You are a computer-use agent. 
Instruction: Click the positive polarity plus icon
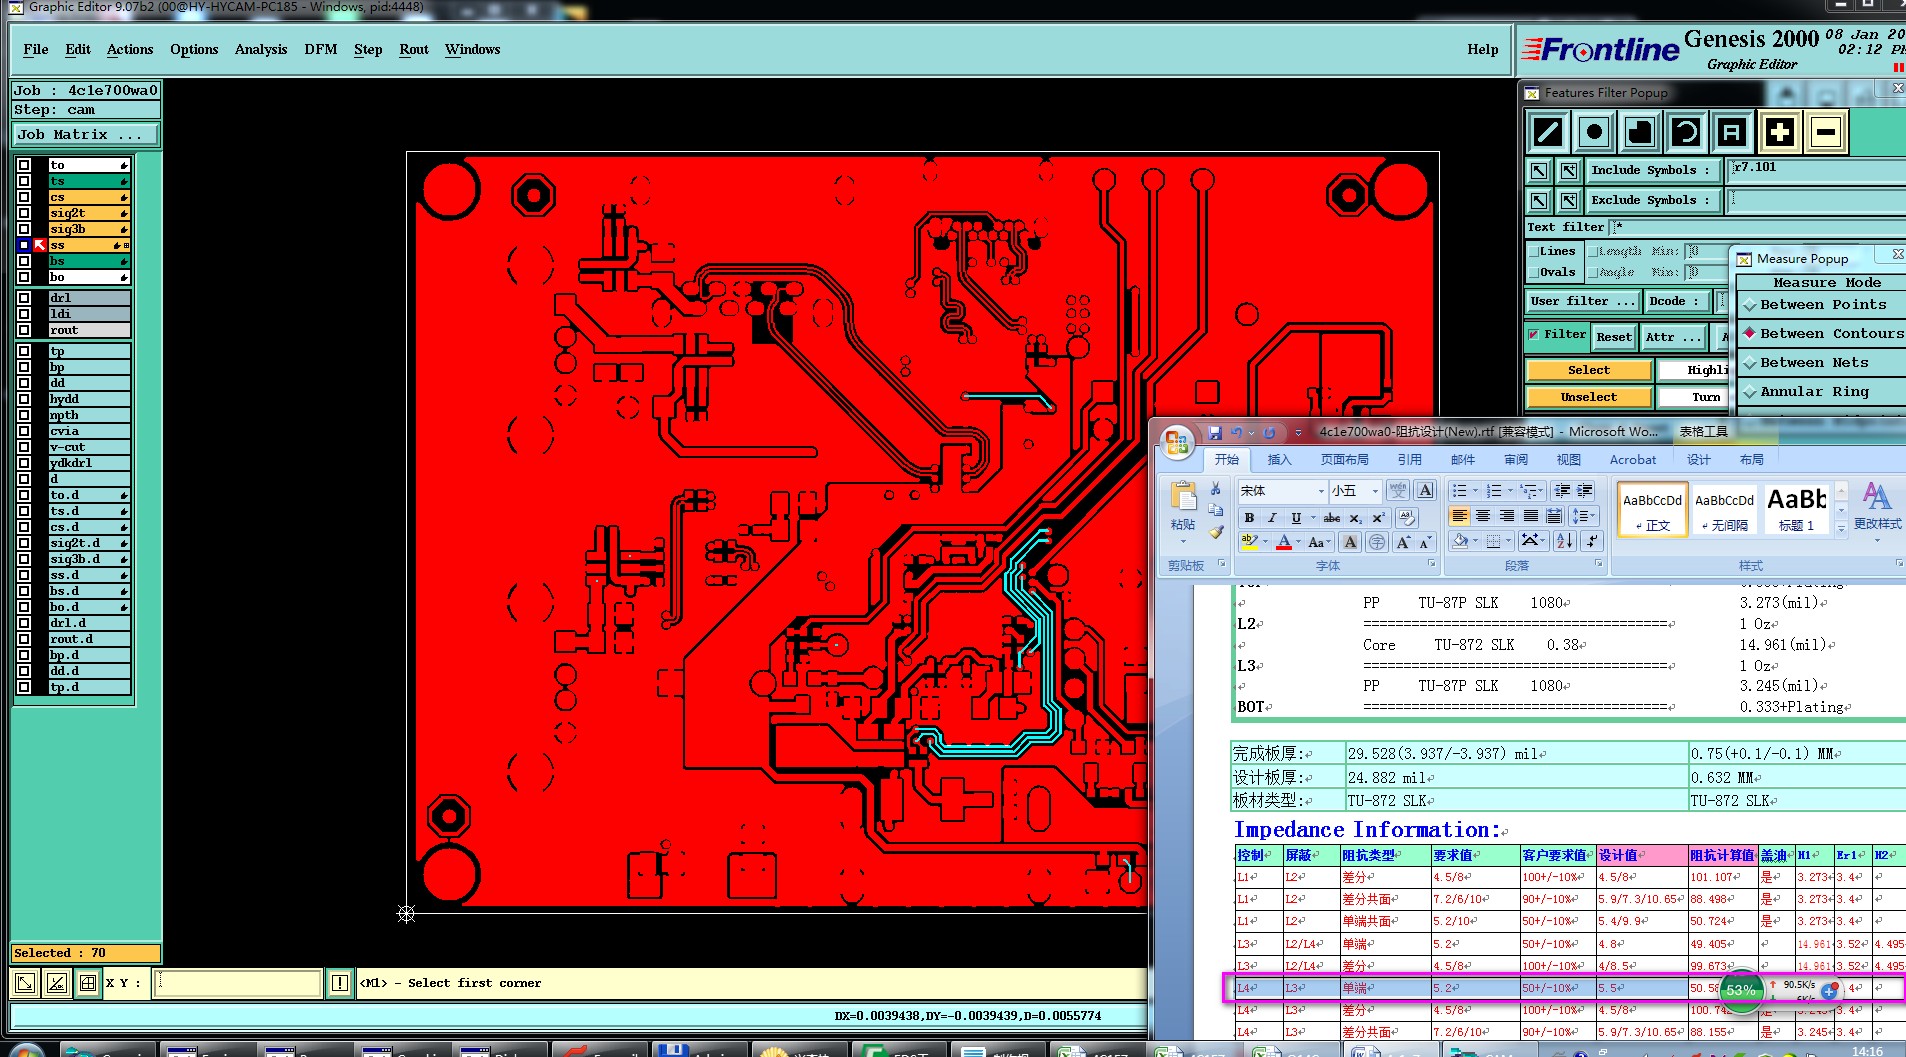coord(1779,132)
